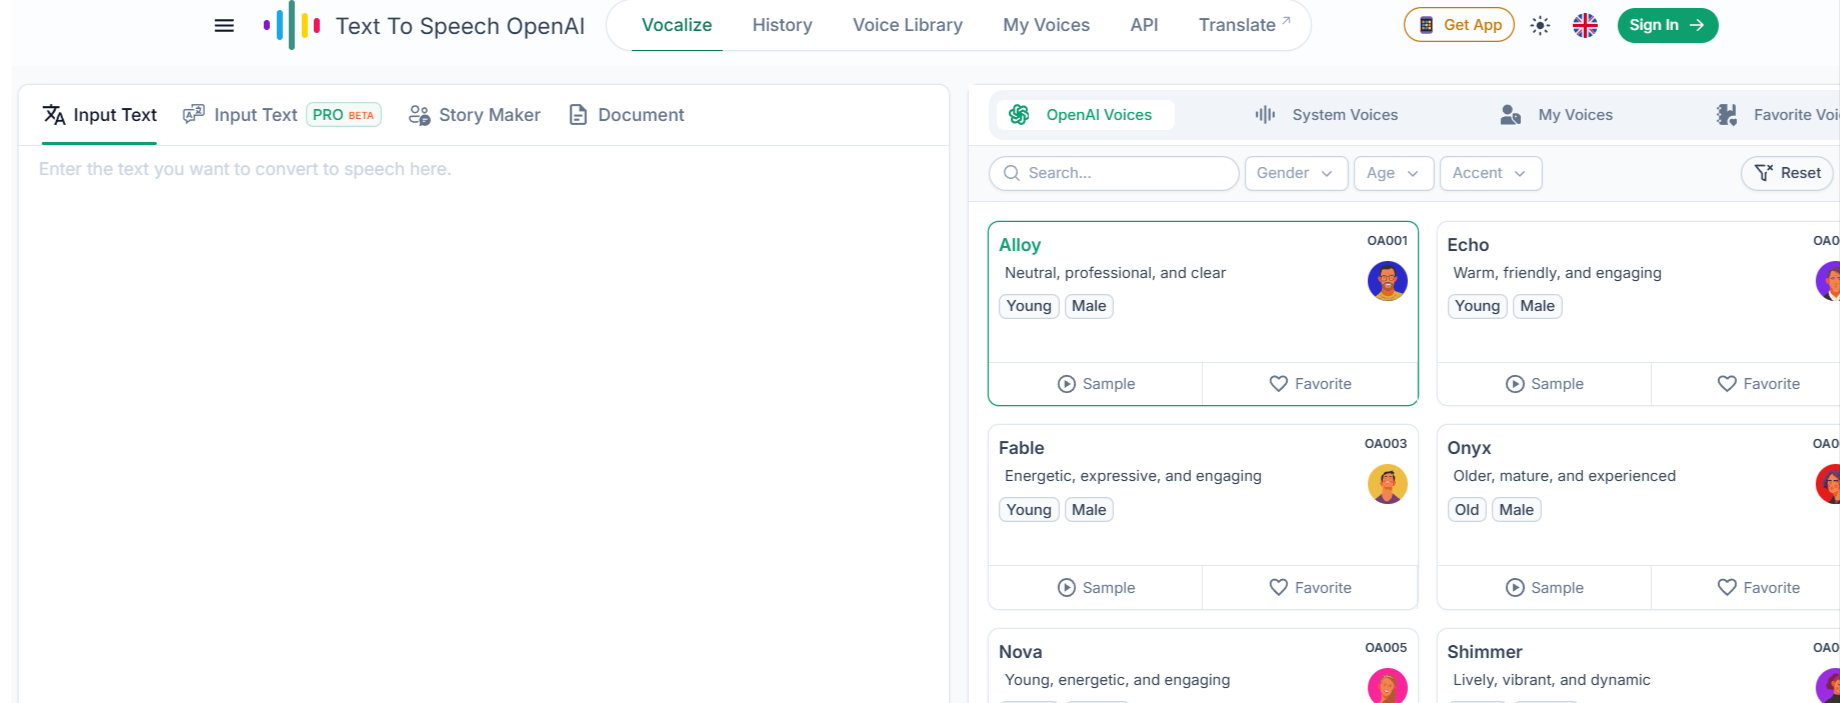Click the Old tag on Onyx

pos(1467,510)
